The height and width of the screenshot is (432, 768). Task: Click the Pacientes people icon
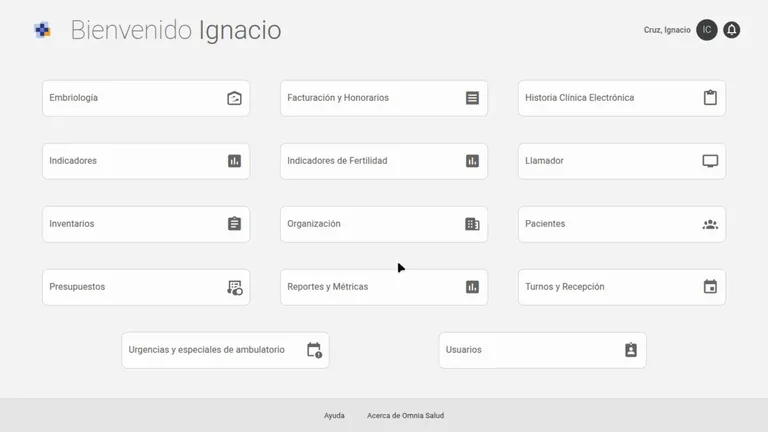[x=710, y=224]
